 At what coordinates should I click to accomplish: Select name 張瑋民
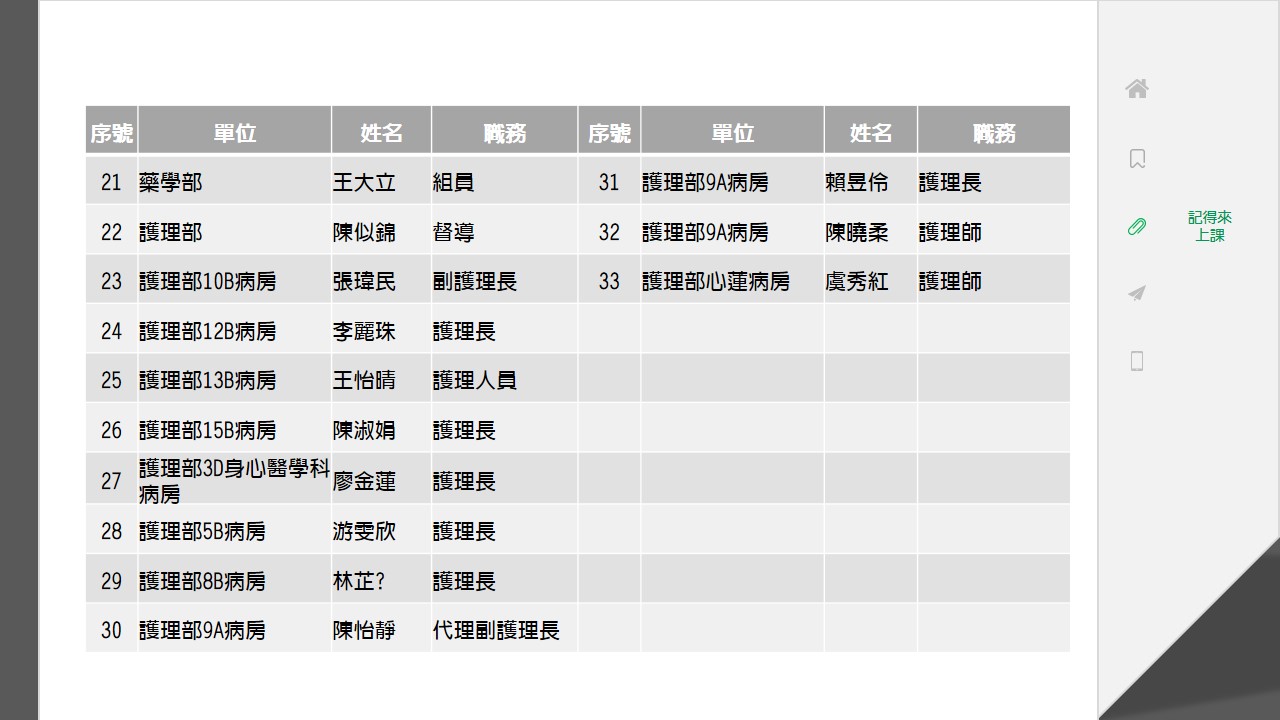364,281
